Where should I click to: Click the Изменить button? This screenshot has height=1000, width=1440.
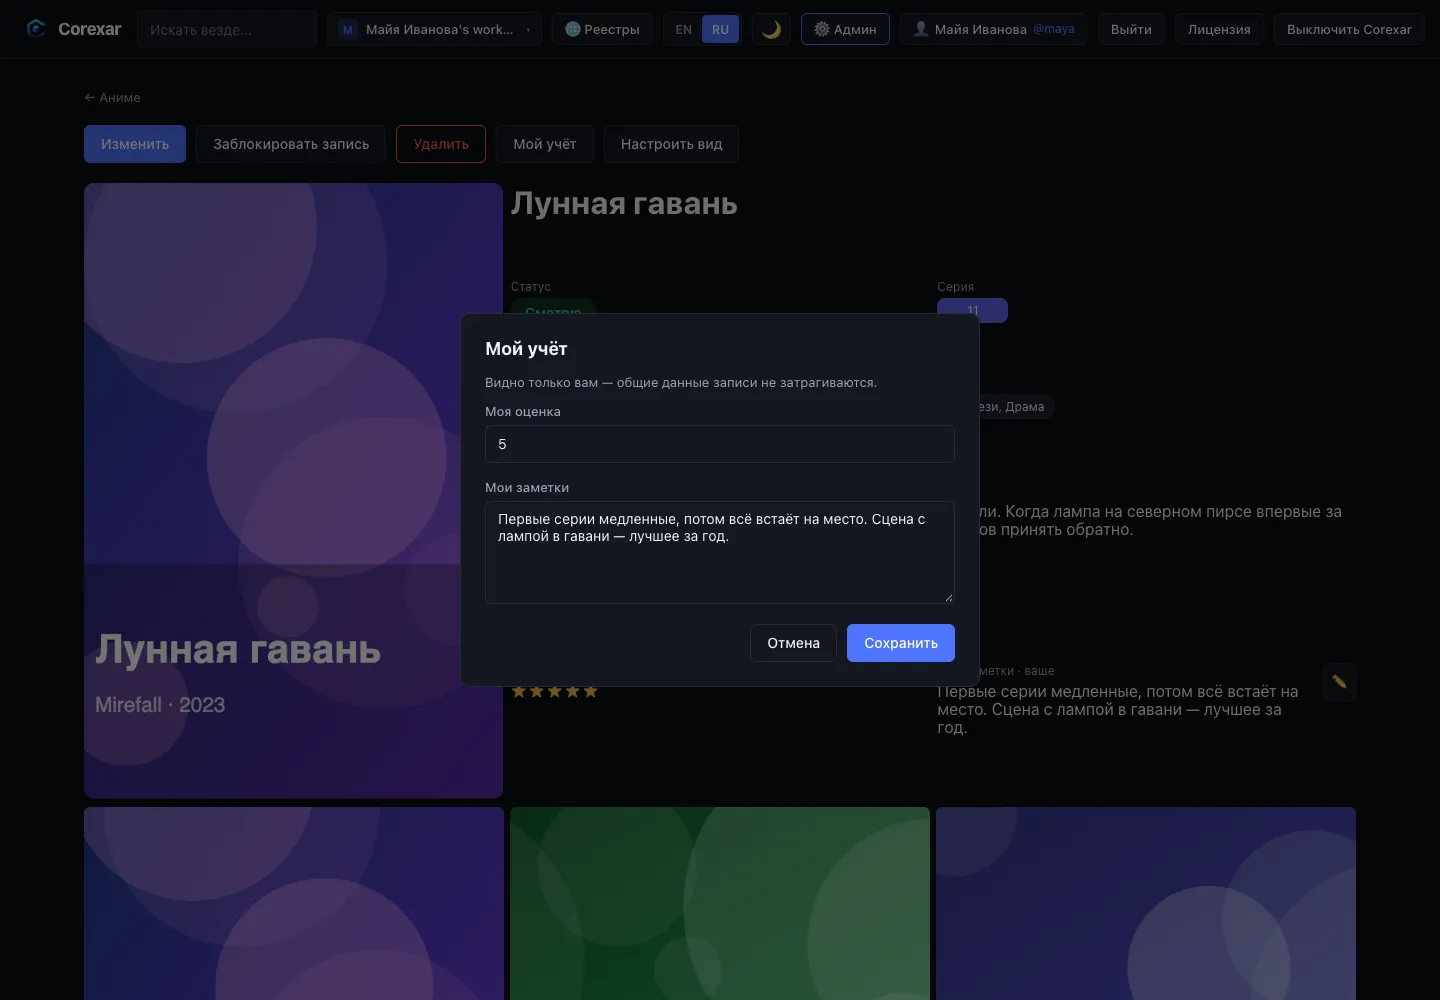[x=135, y=144]
